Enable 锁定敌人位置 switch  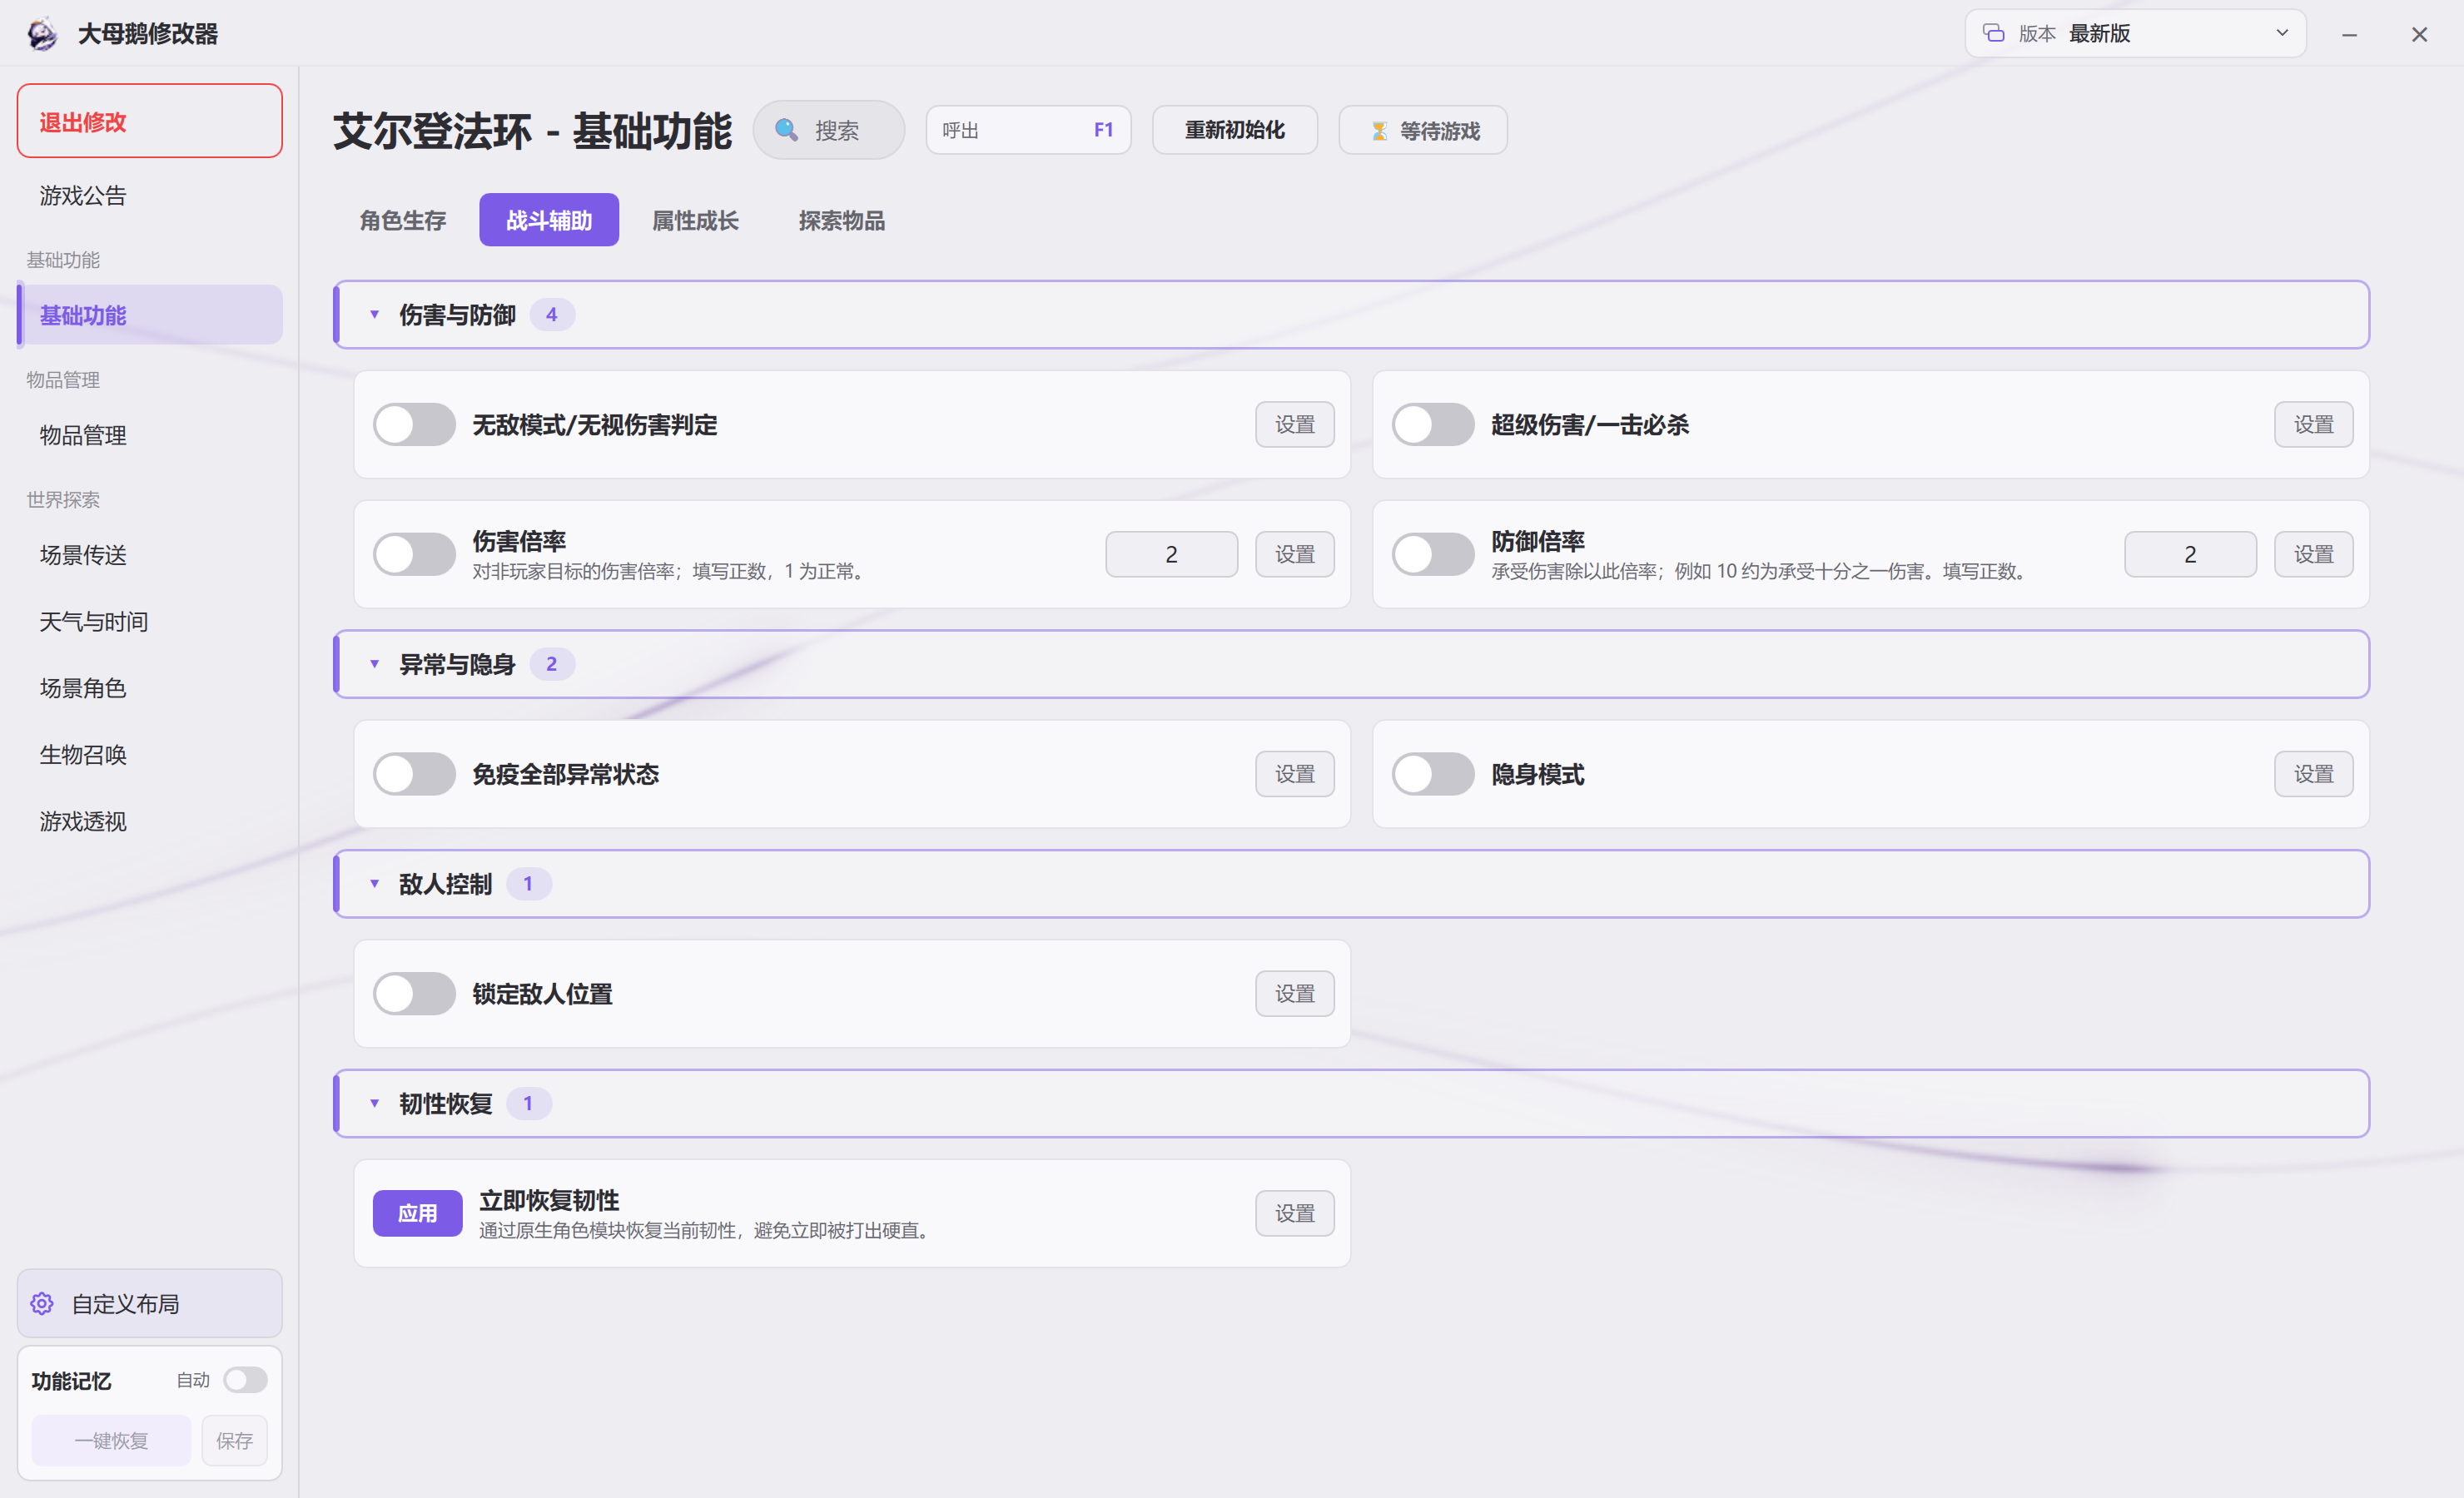(414, 994)
